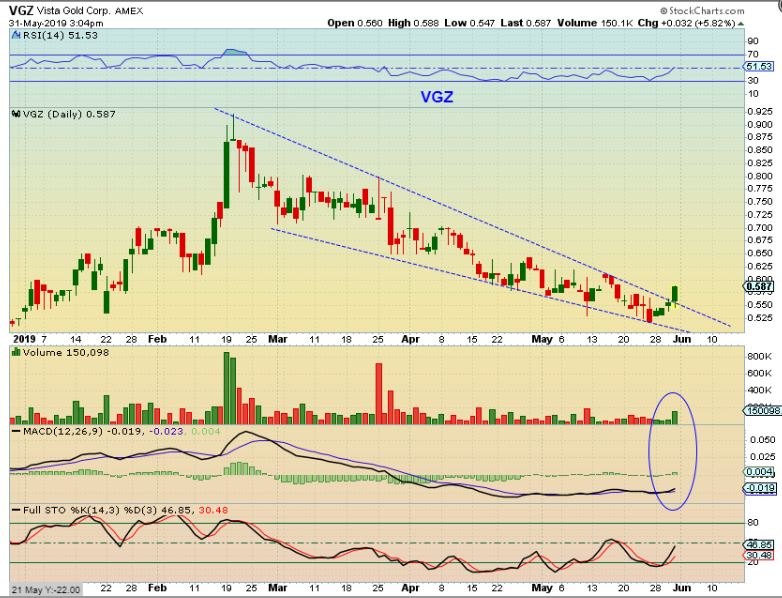Click the MACD legend line marker icon
This screenshot has height=598, width=782.
coord(16,431)
